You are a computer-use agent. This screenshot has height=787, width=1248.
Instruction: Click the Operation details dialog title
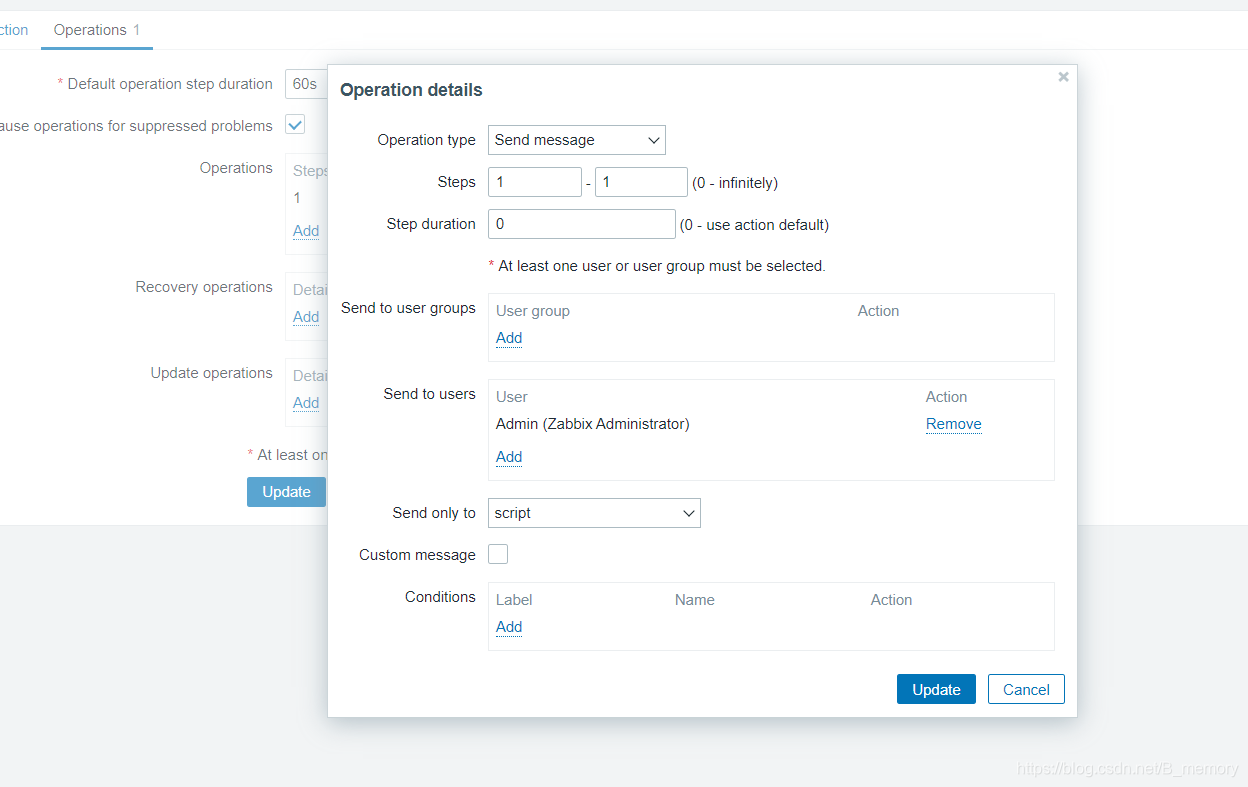click(411, 90)
